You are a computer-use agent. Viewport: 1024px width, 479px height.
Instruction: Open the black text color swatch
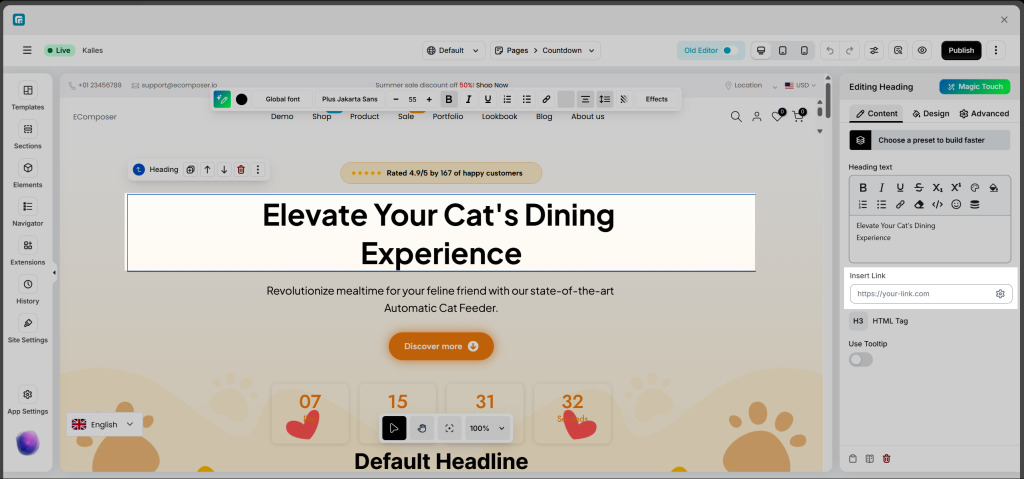point(241,99)
